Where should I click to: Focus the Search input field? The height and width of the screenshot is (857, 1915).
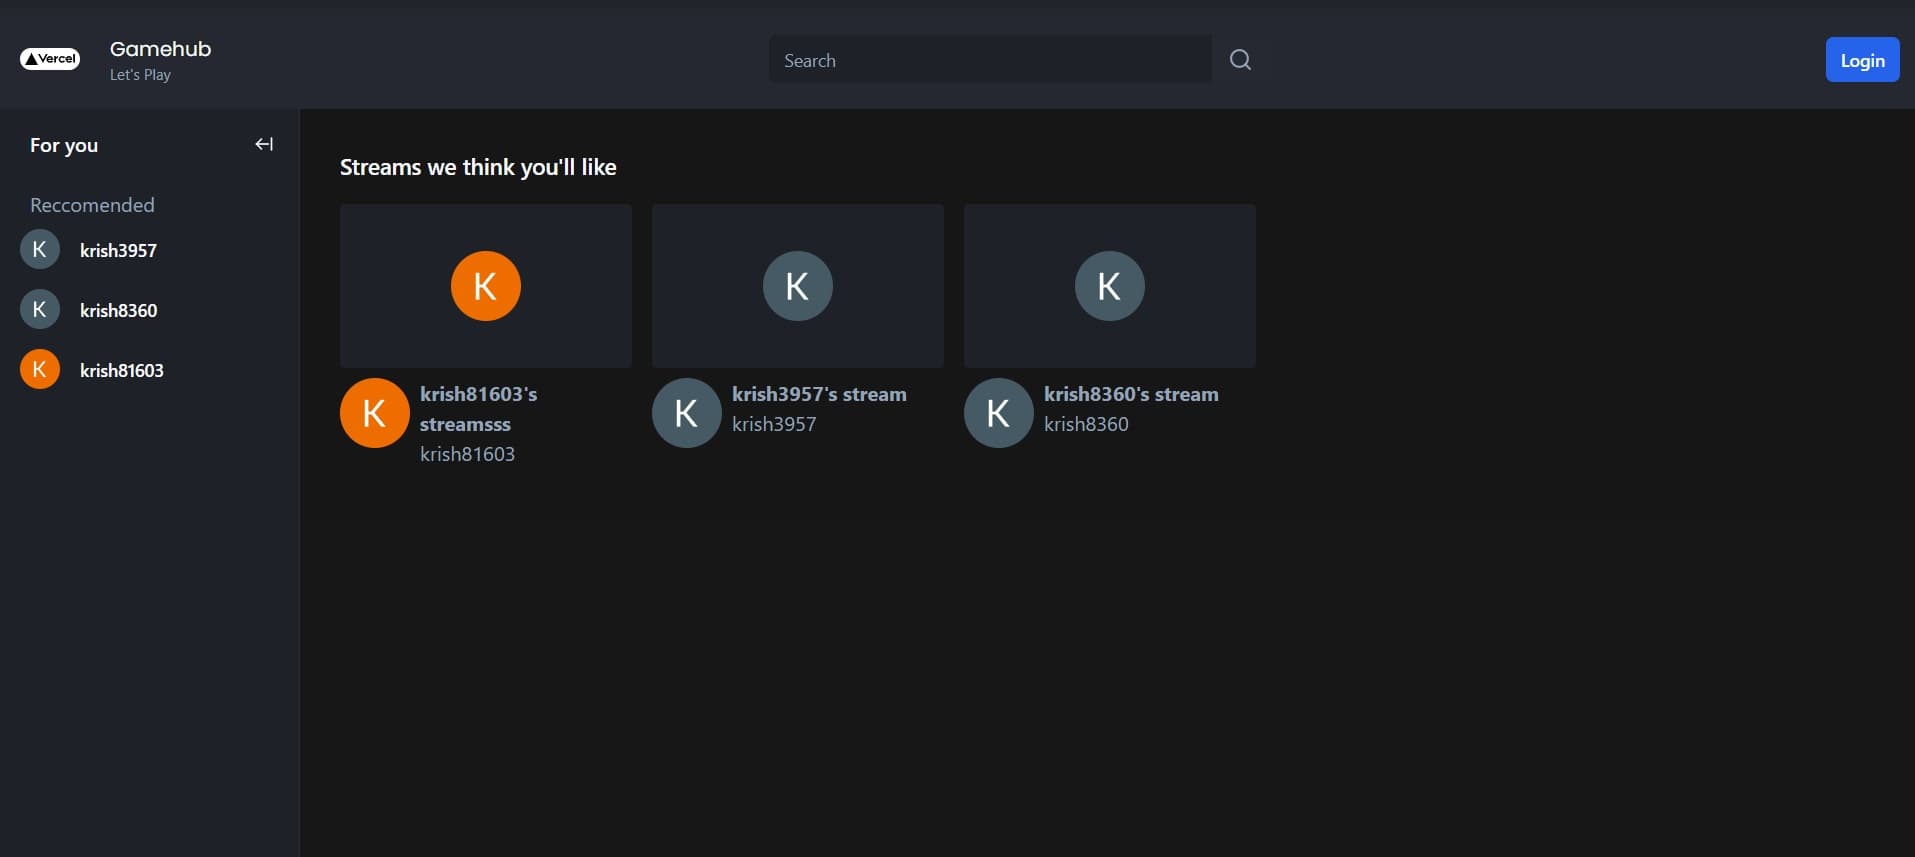[989, 60]
